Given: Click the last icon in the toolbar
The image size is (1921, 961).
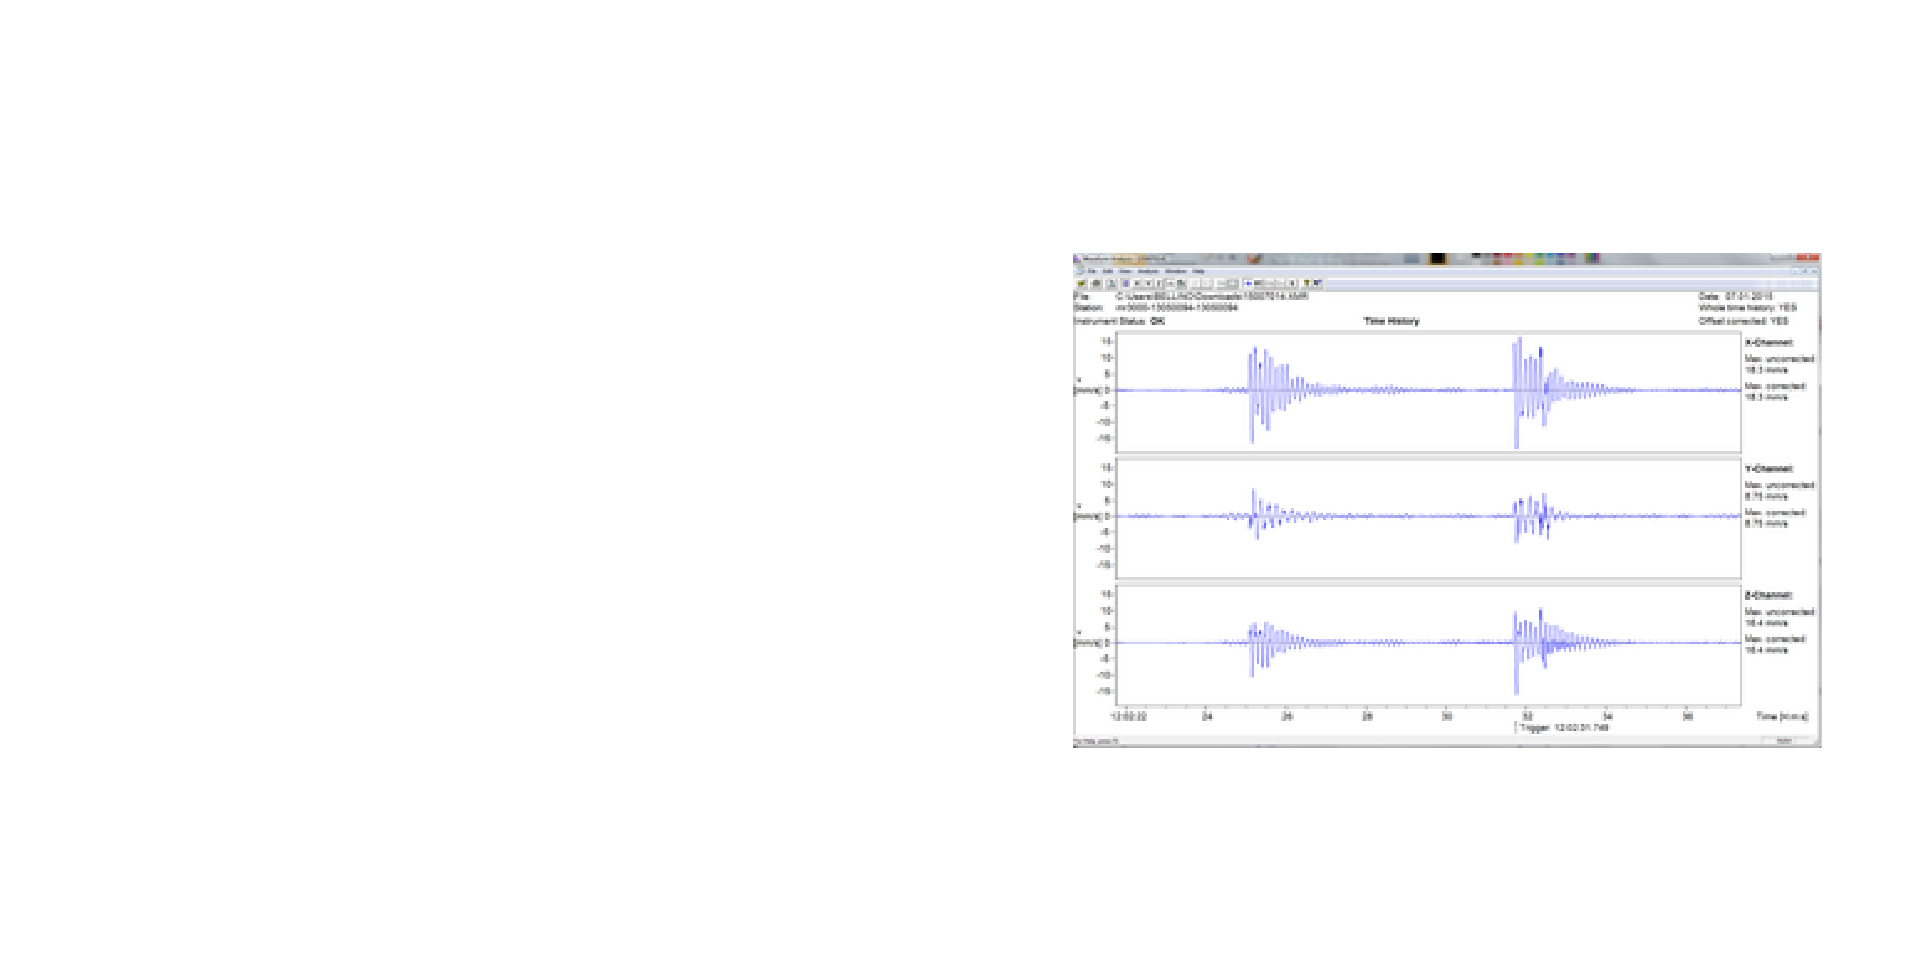Looking at the screenshot, I should click(x=1318, y=284).
